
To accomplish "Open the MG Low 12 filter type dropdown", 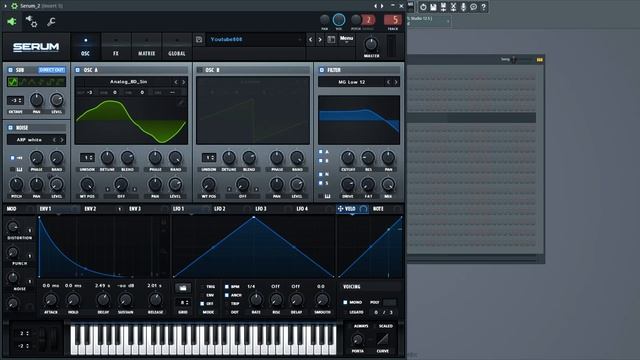I will point(351,82).
